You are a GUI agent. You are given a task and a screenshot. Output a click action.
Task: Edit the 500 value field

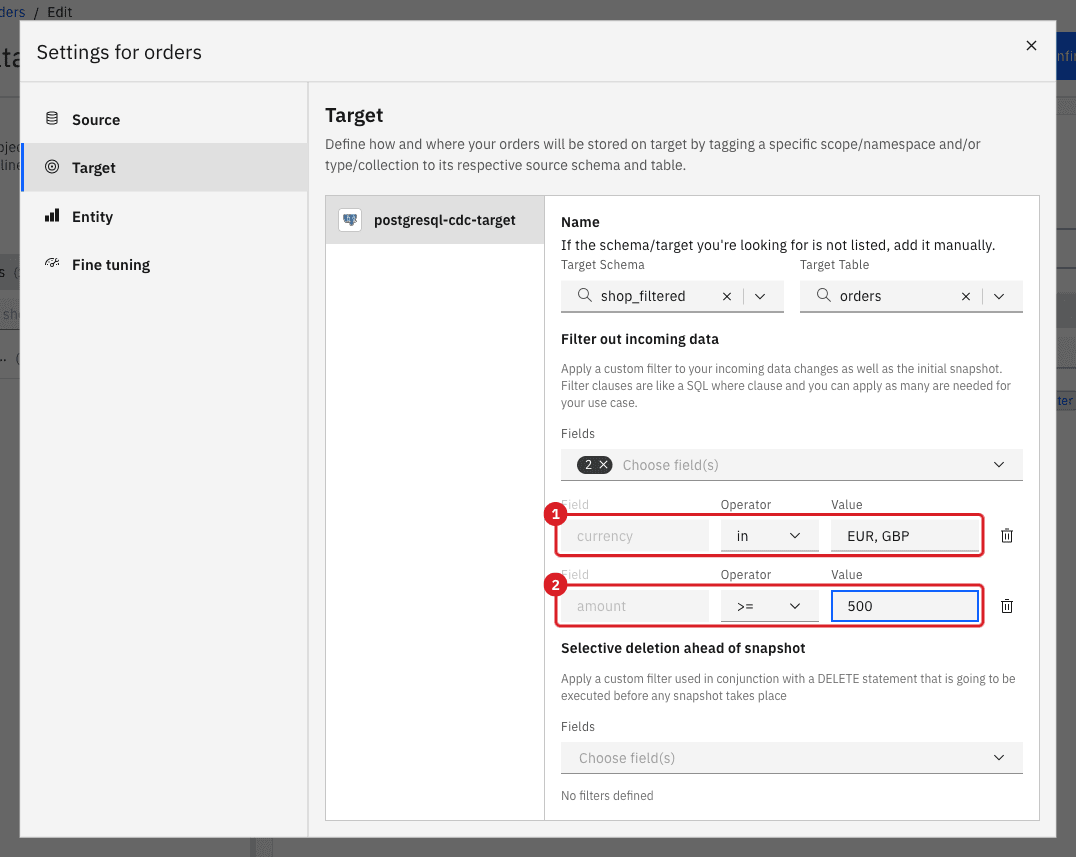point(904,606)
